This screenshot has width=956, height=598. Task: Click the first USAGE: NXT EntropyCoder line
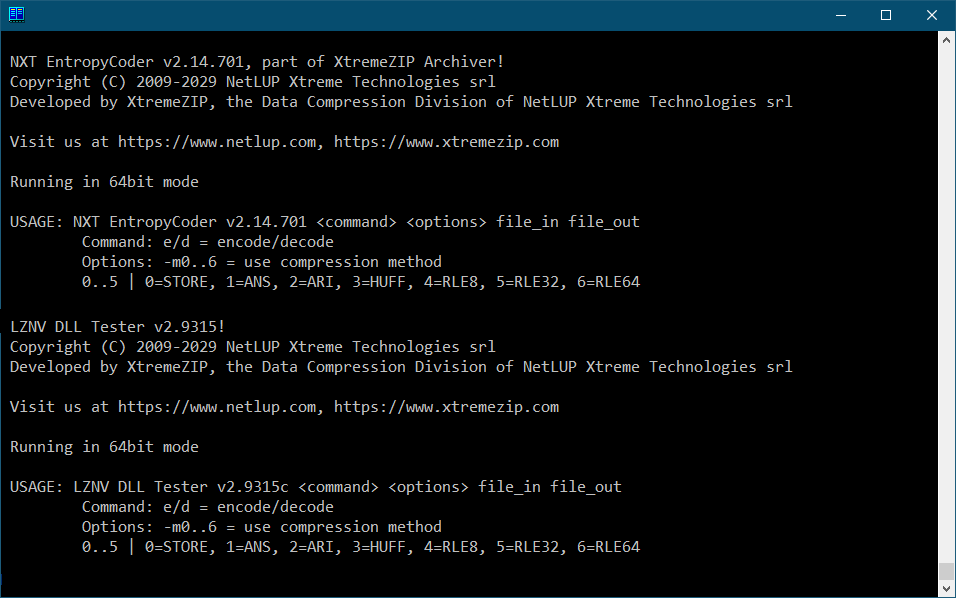tap(324, 222)
